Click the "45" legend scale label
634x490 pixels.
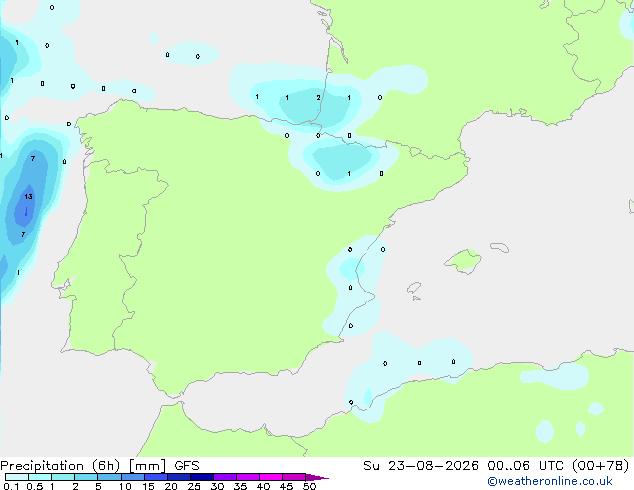pos(286,486)
